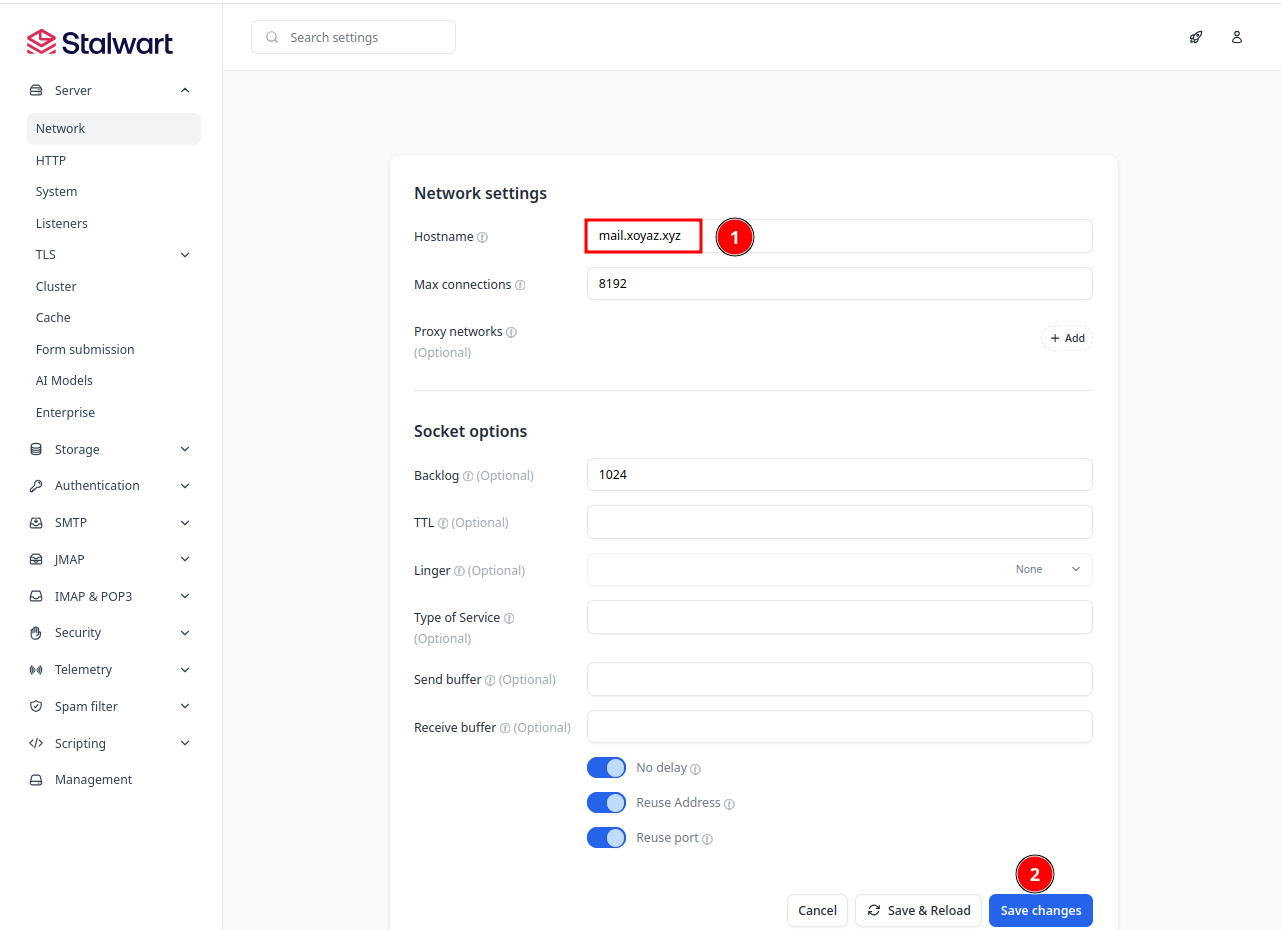Click the rocket icon in the top bar
The width and height of the screenshot is (1281, 930).
click(1195, 37)
